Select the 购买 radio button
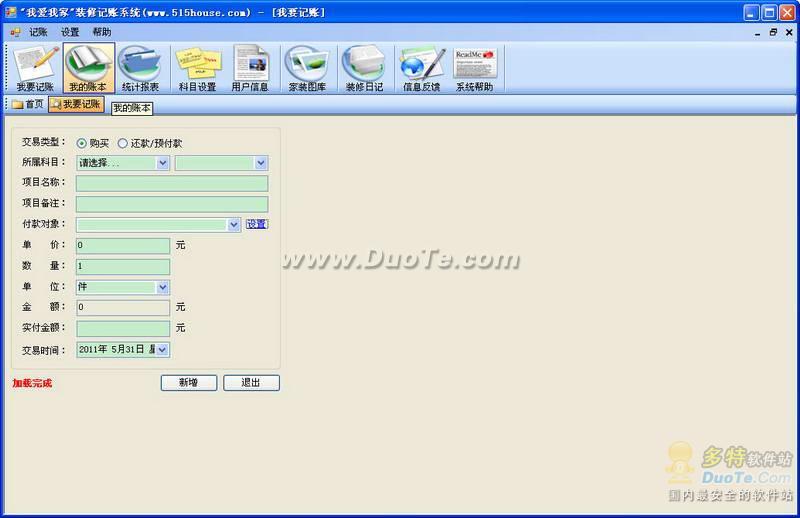Viewport: 800px width, 518px height. [x=81, y=143]
